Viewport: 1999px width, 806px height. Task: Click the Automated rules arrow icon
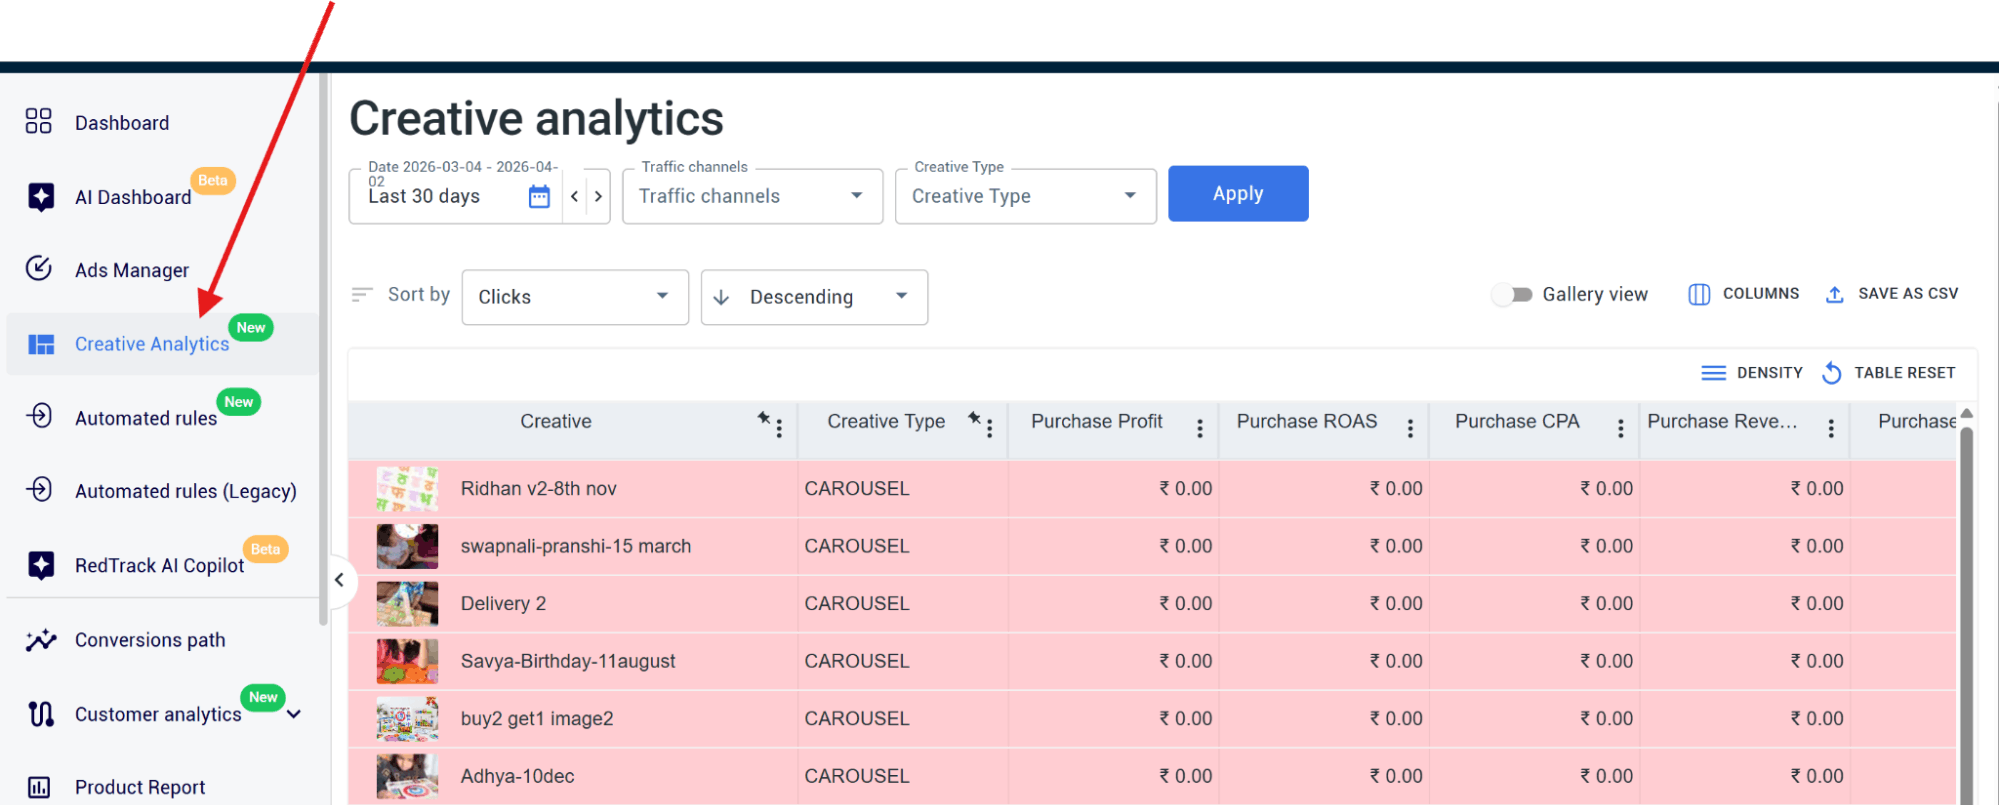click(39, 416)
